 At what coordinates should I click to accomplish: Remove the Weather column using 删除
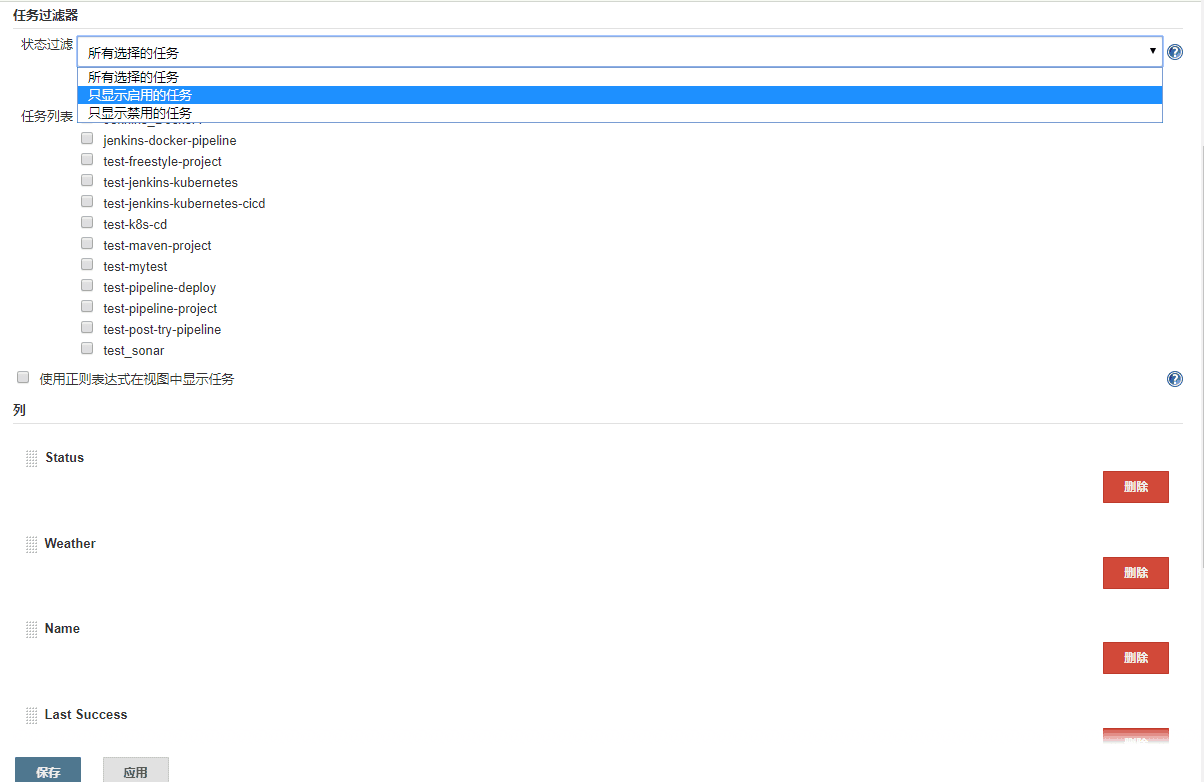(x=1135, y=573)
